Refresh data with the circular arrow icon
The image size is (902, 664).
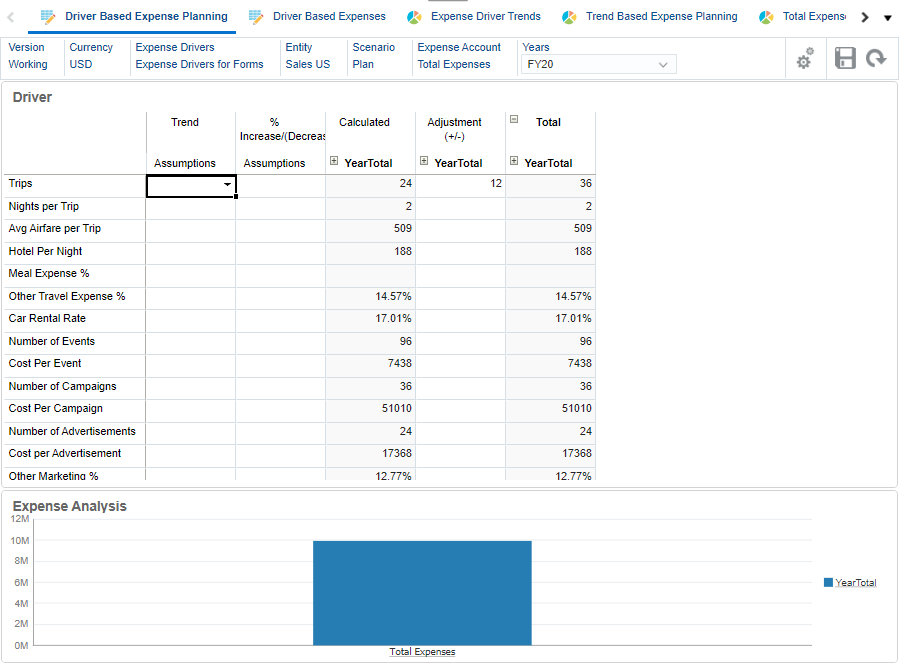pos(876,58)
